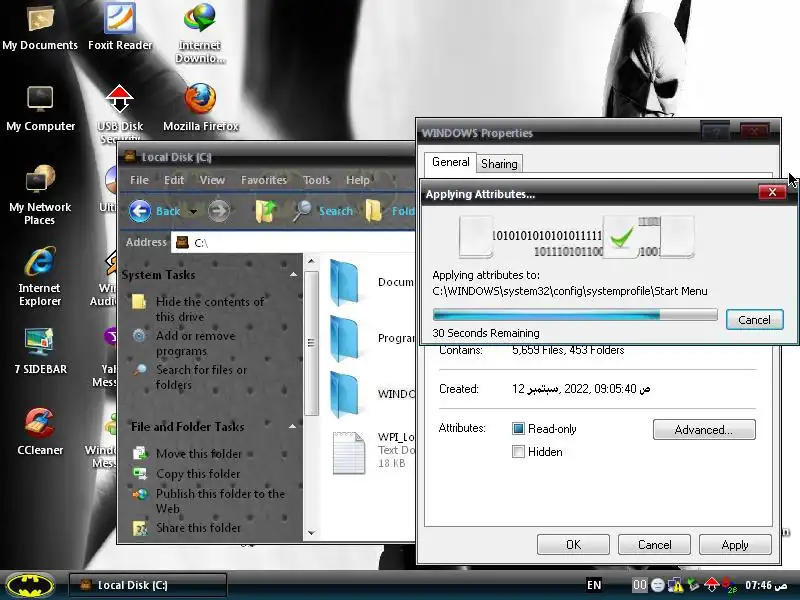Screen dimensions: 800x600
Task: Click the Hide the contents of this drive icon
Action: tap(139, 302)
